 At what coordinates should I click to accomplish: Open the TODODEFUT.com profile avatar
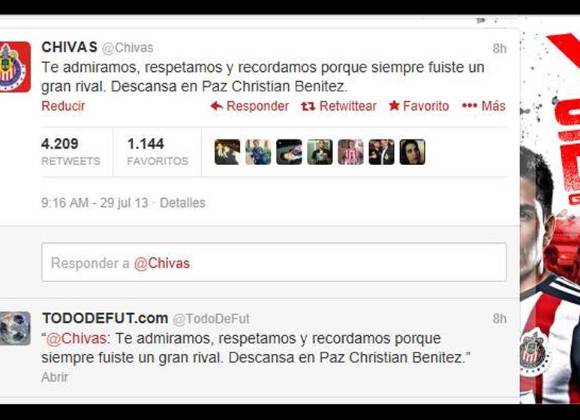coord(15,329)
